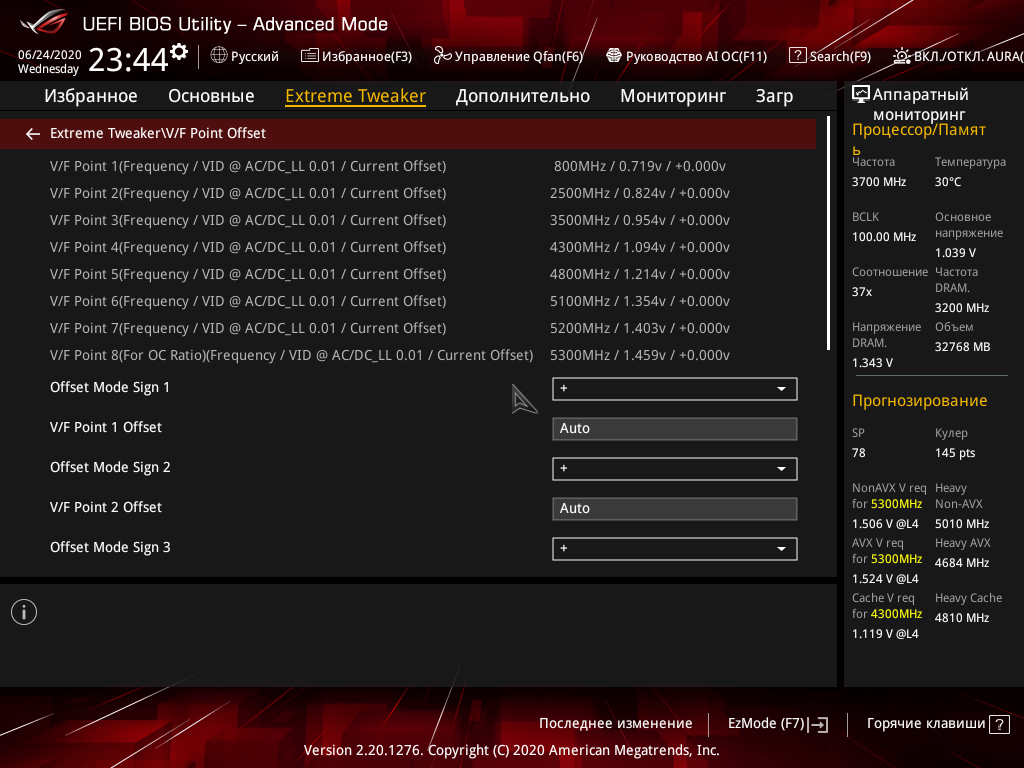Click the 800MHz / 0.719v value
The width and height of the screenshot is (1024, 768).
639,166
